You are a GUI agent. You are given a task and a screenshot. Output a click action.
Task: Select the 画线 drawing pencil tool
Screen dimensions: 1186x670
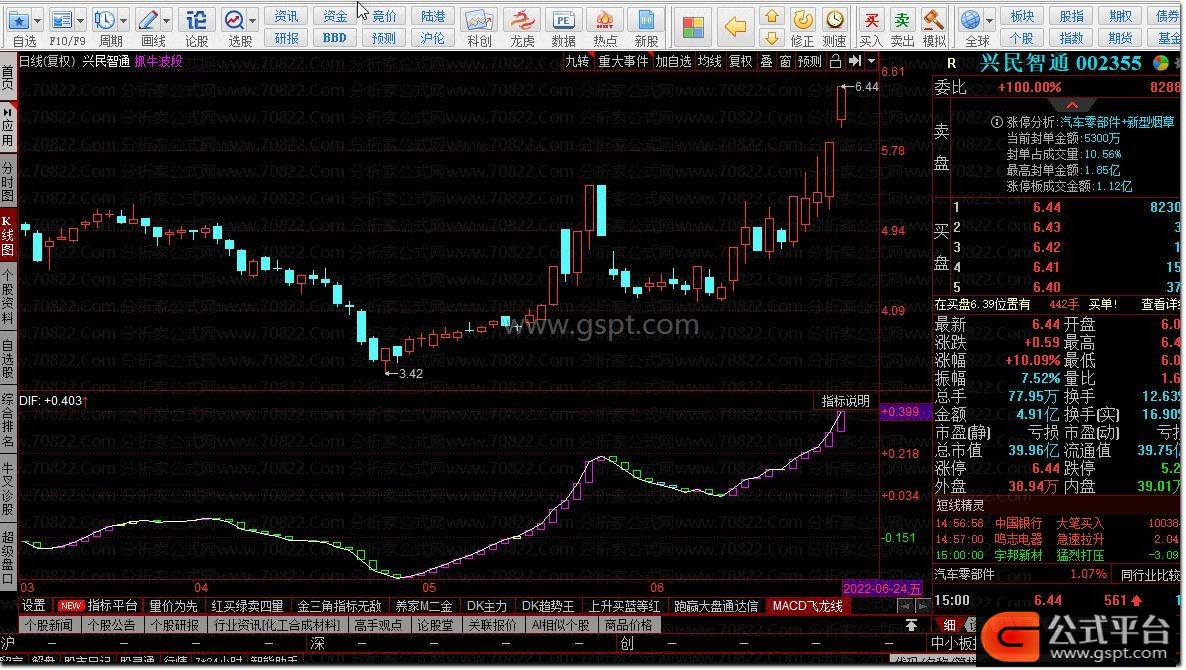pos(147,20)
